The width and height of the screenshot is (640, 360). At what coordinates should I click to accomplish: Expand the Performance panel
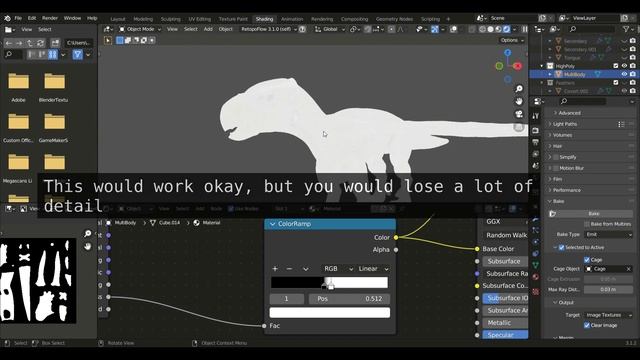pos(567,190)
